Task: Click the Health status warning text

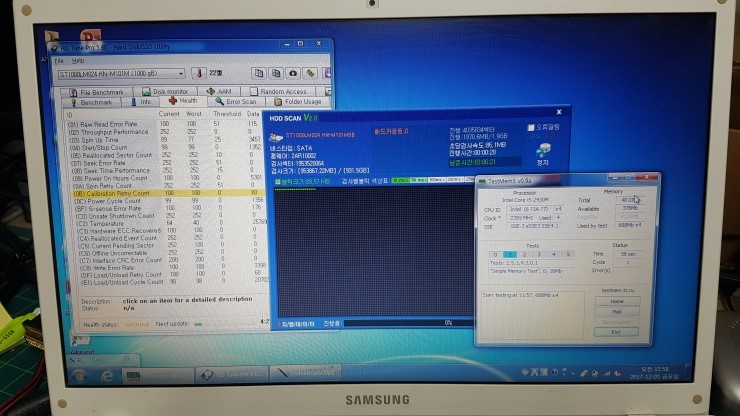Action: tap(136, 324)
